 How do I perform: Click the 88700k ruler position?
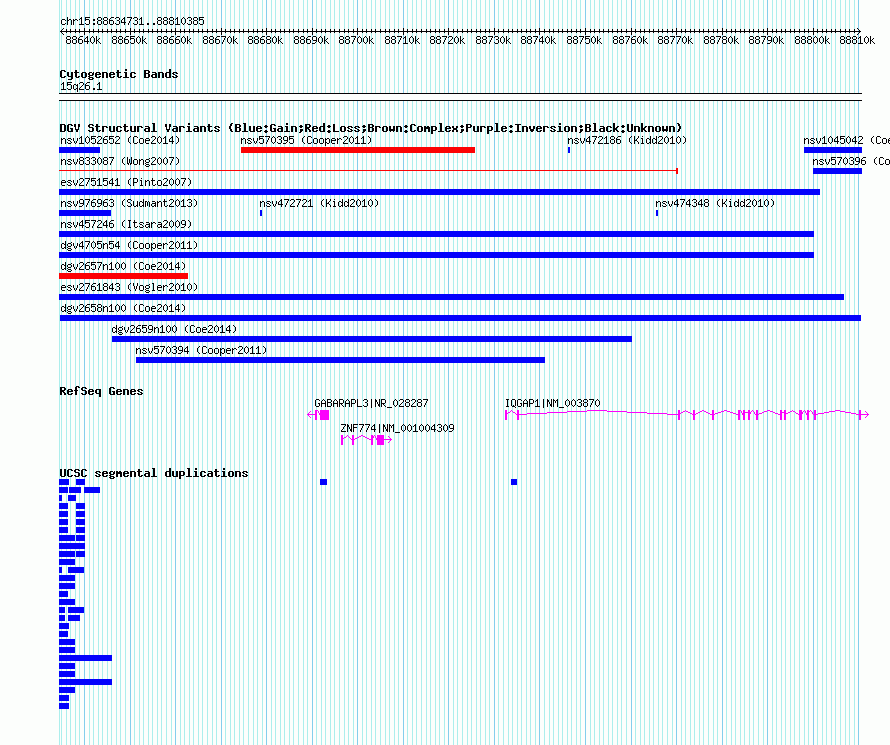tap(356, 40)
